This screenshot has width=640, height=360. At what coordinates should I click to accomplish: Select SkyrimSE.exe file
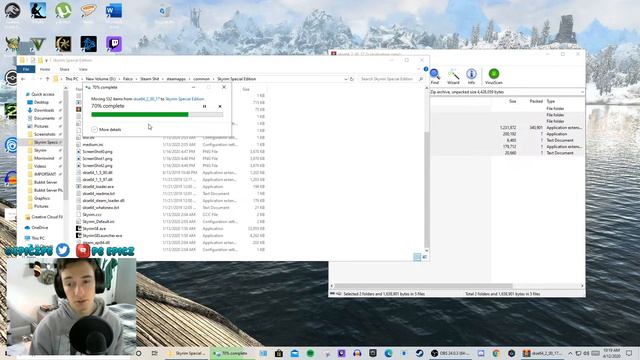click(94, 229)
